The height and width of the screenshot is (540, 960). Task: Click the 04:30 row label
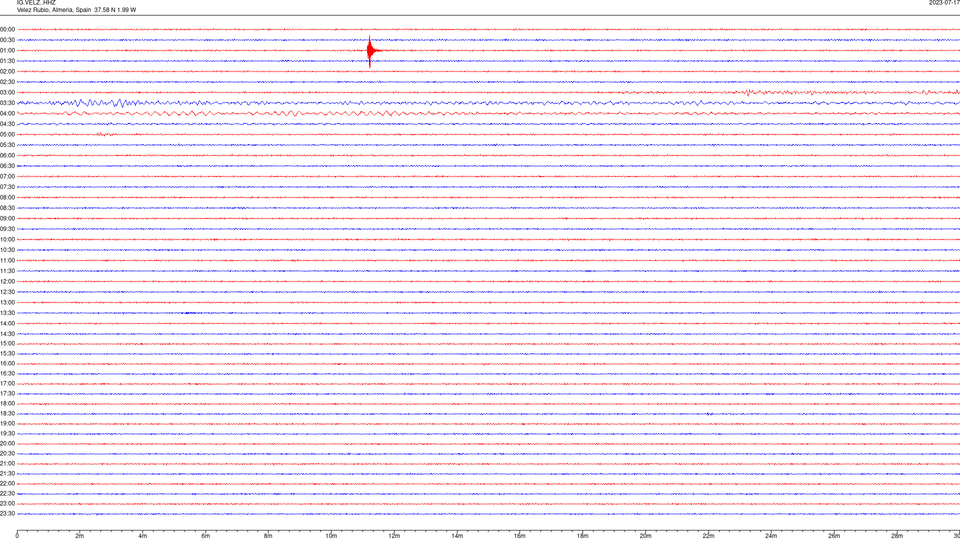point(7,124)
